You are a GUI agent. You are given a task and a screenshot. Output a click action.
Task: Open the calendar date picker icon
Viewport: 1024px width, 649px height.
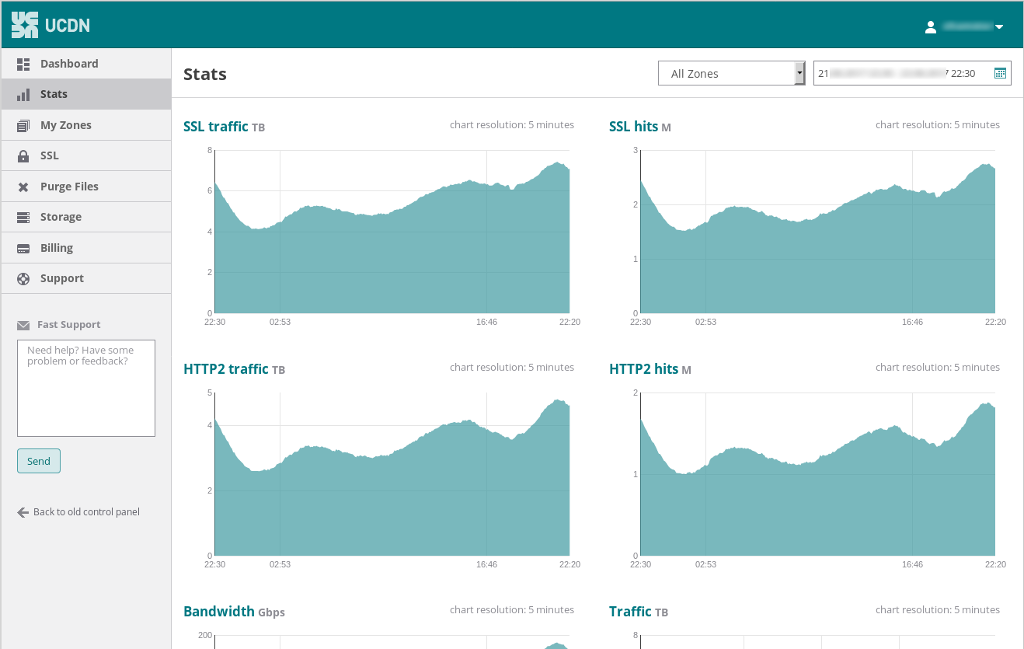(x=999, y=73)
